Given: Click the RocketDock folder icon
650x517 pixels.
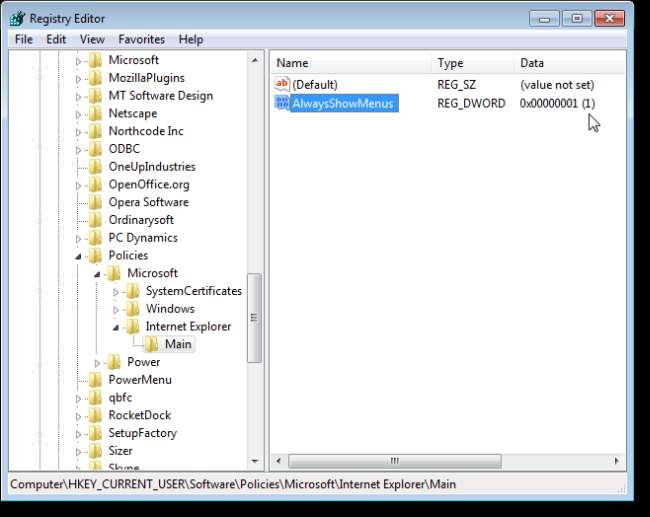Looking at the screenshot, I should [96, 415].
